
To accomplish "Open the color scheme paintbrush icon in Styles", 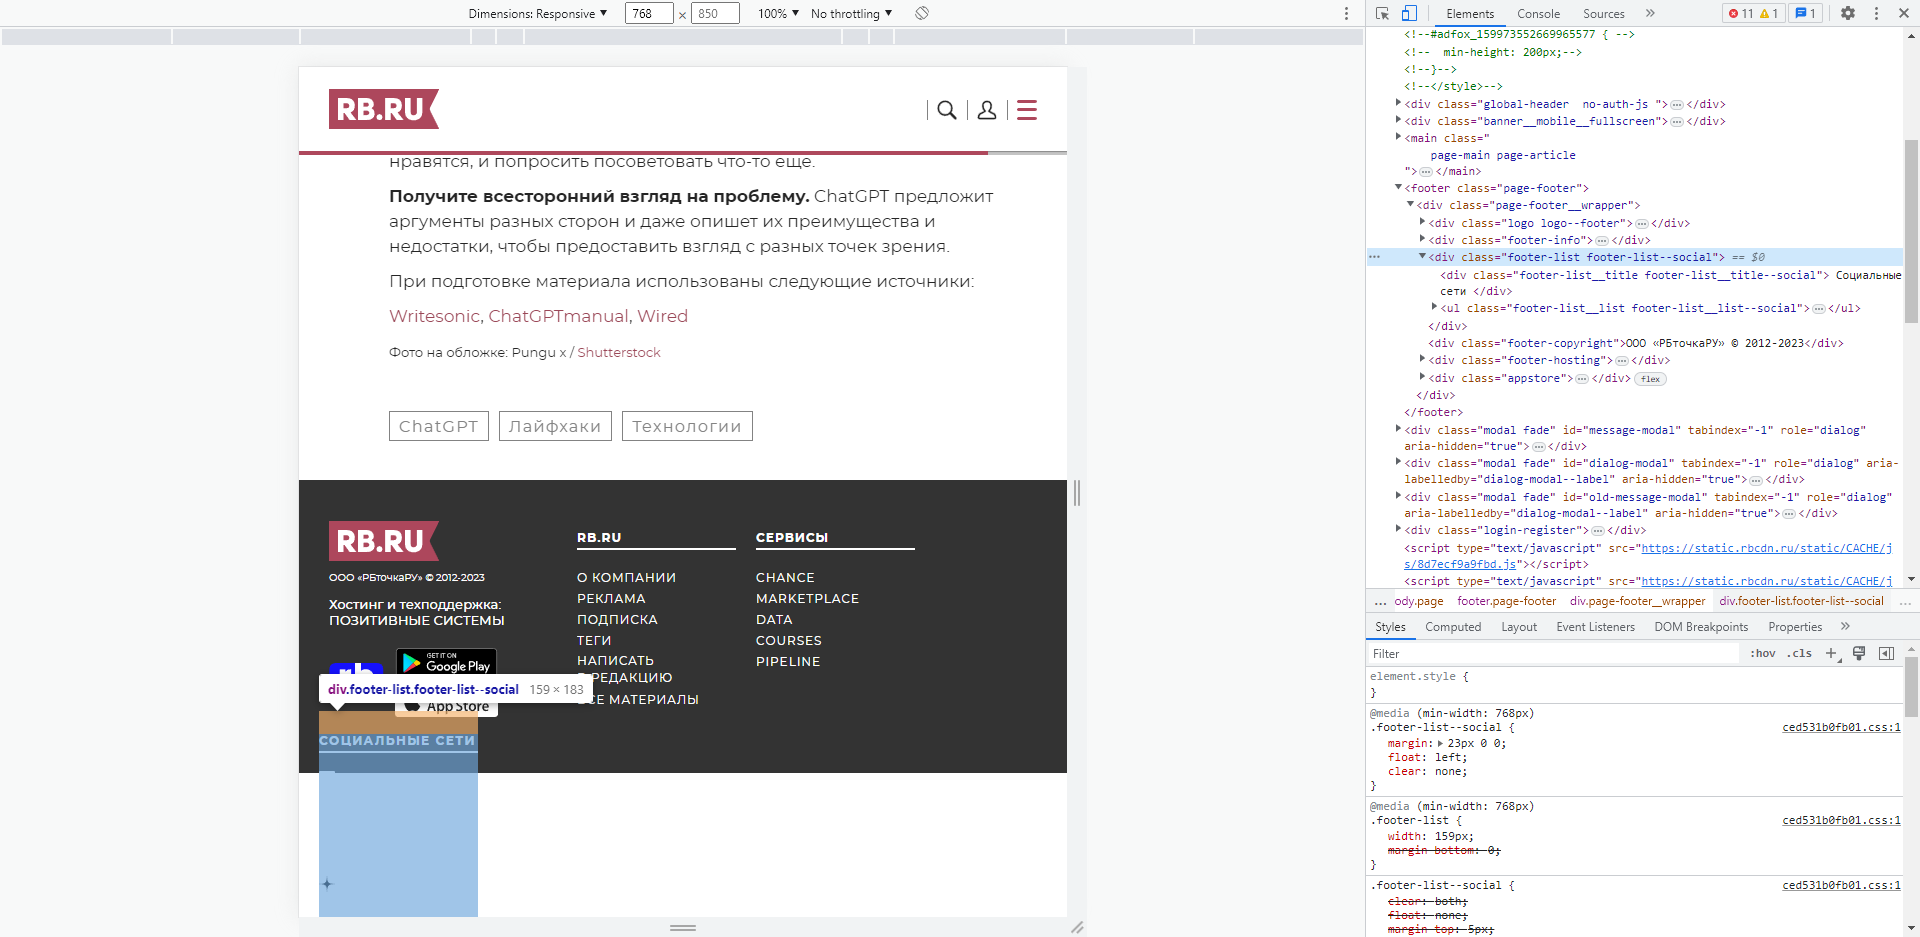I will tap(1859, 653).
